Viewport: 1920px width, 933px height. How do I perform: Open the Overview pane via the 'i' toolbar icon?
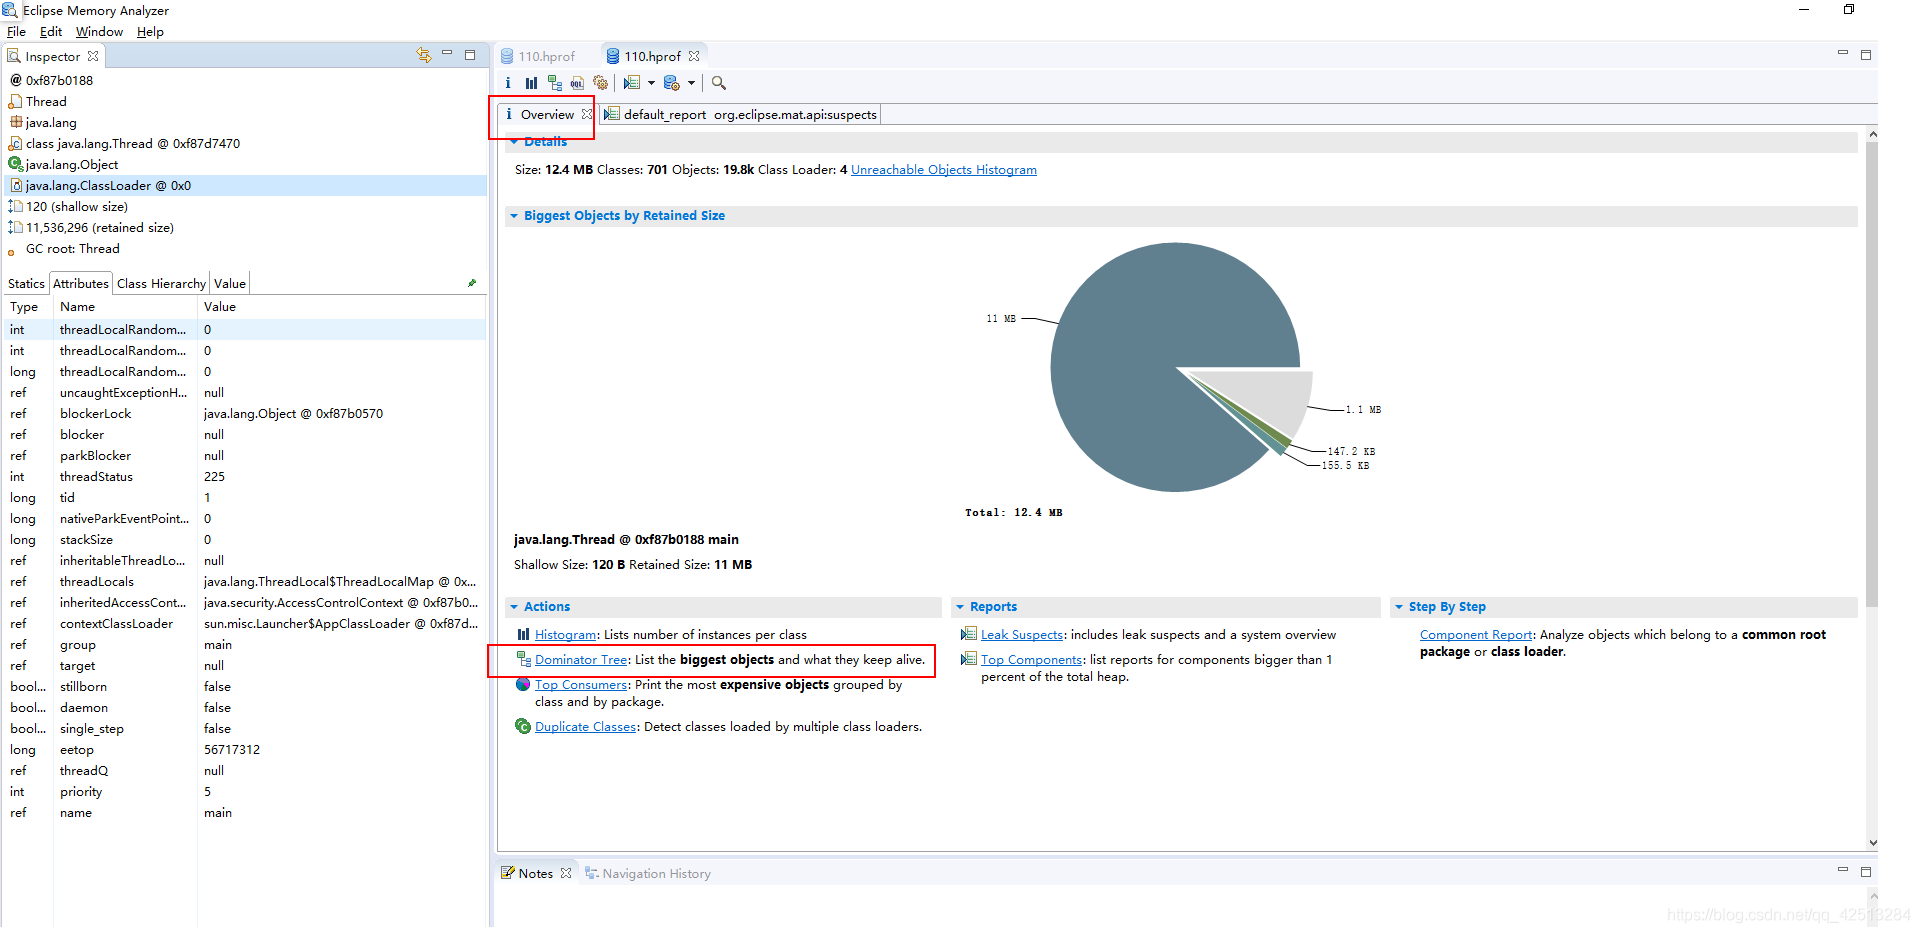508,83
